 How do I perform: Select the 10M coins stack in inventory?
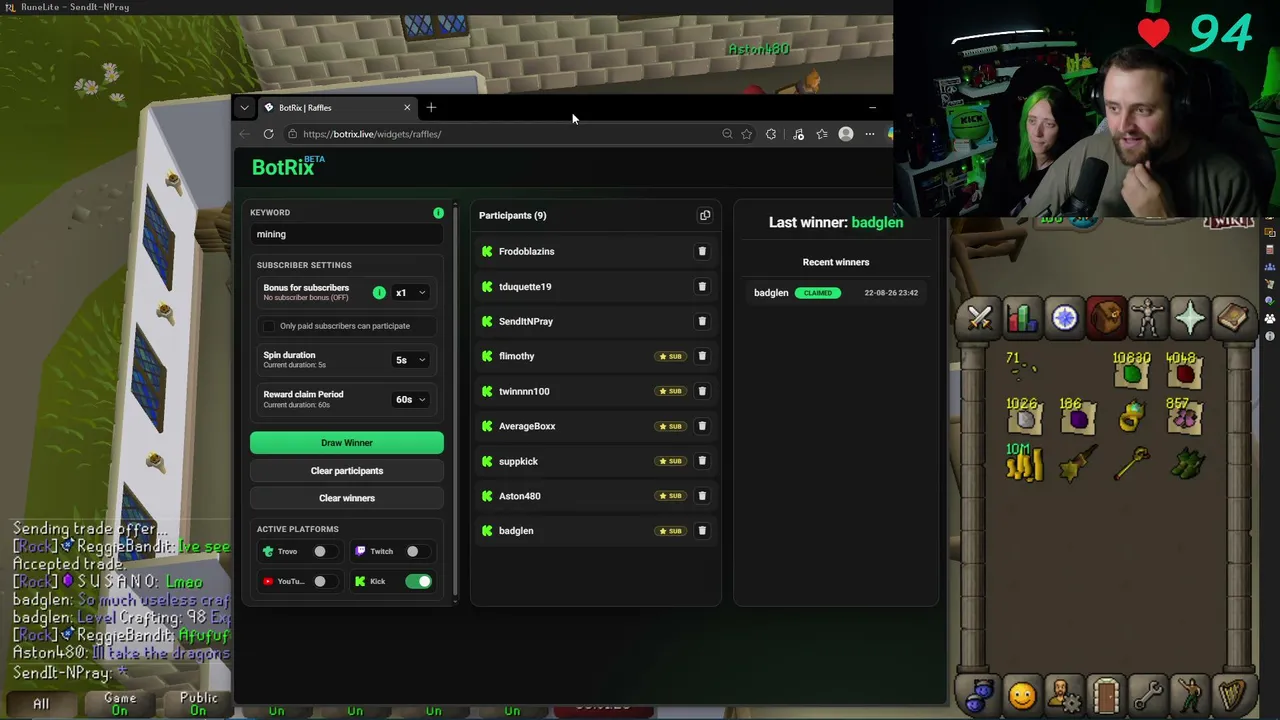1024,463
